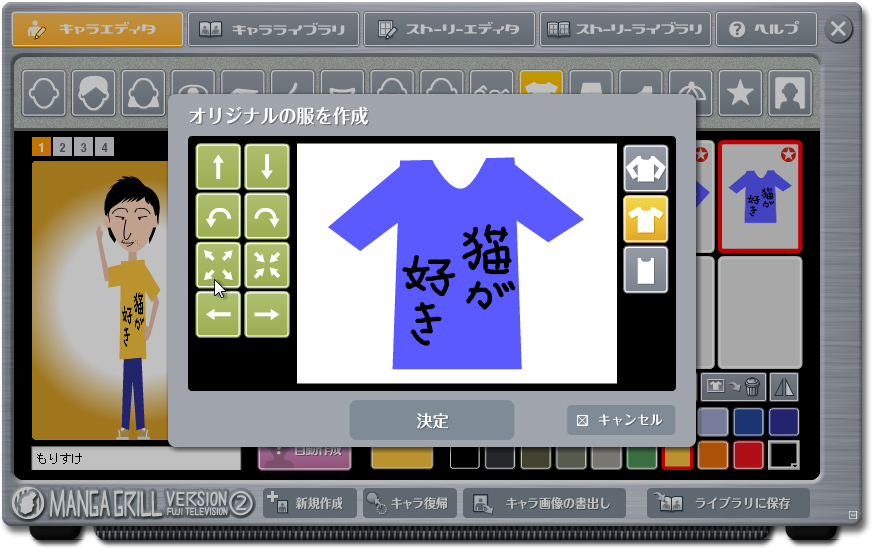Open the star effects category

740,93
